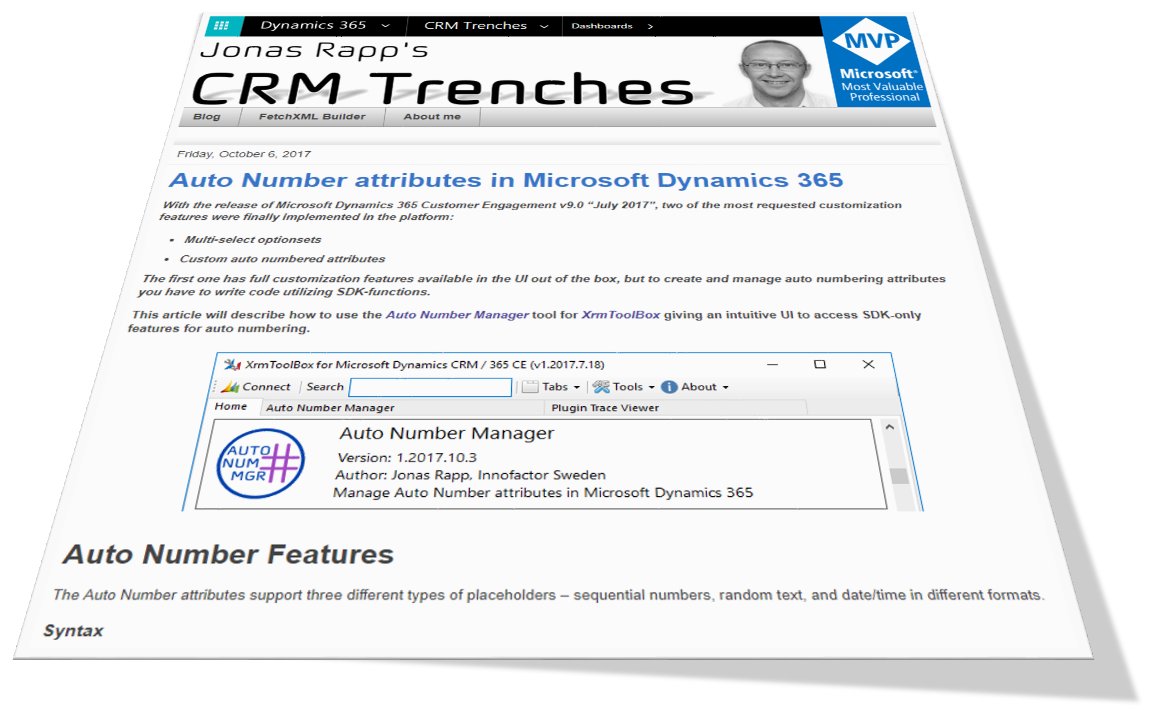
Task: Open the About dropdown menu
Action: 695,387
